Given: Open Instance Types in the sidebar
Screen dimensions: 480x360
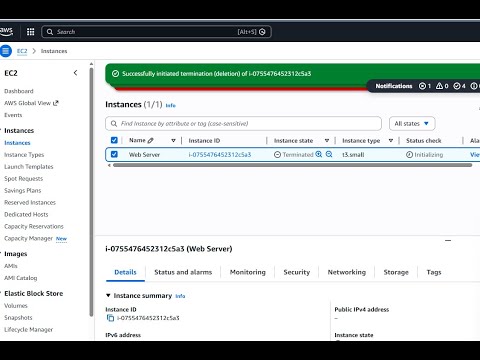Looking at the screenshot, I should point(24,155).
